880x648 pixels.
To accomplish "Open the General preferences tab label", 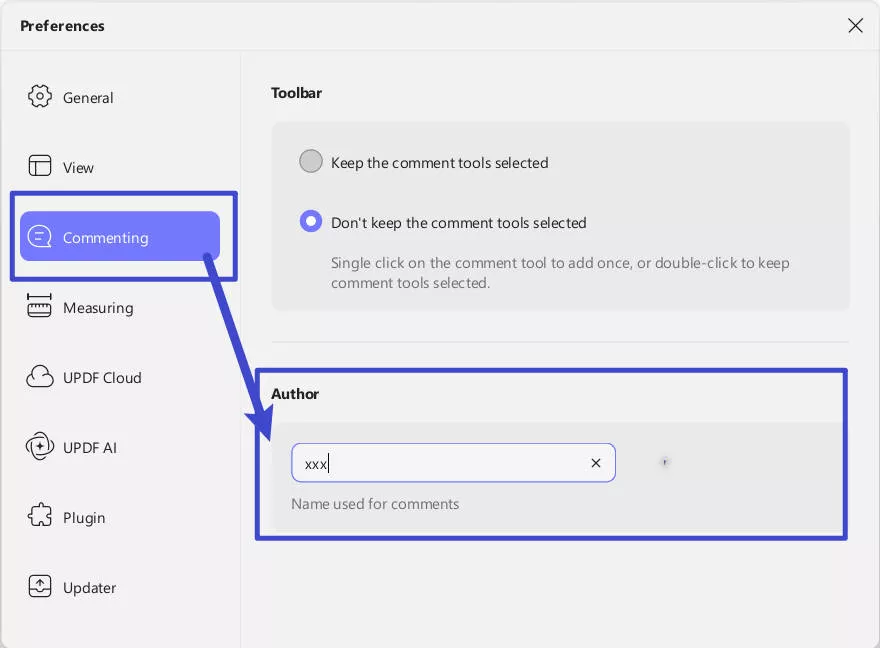I will point(88,98).
